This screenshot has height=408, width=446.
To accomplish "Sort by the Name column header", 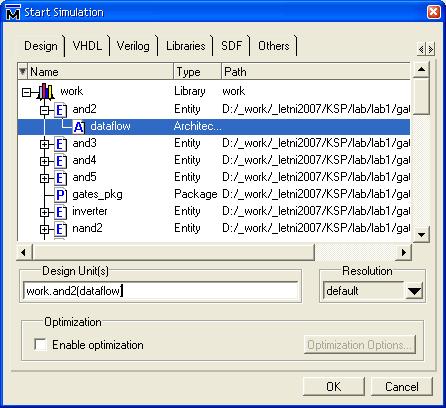I will click(100, 71).
